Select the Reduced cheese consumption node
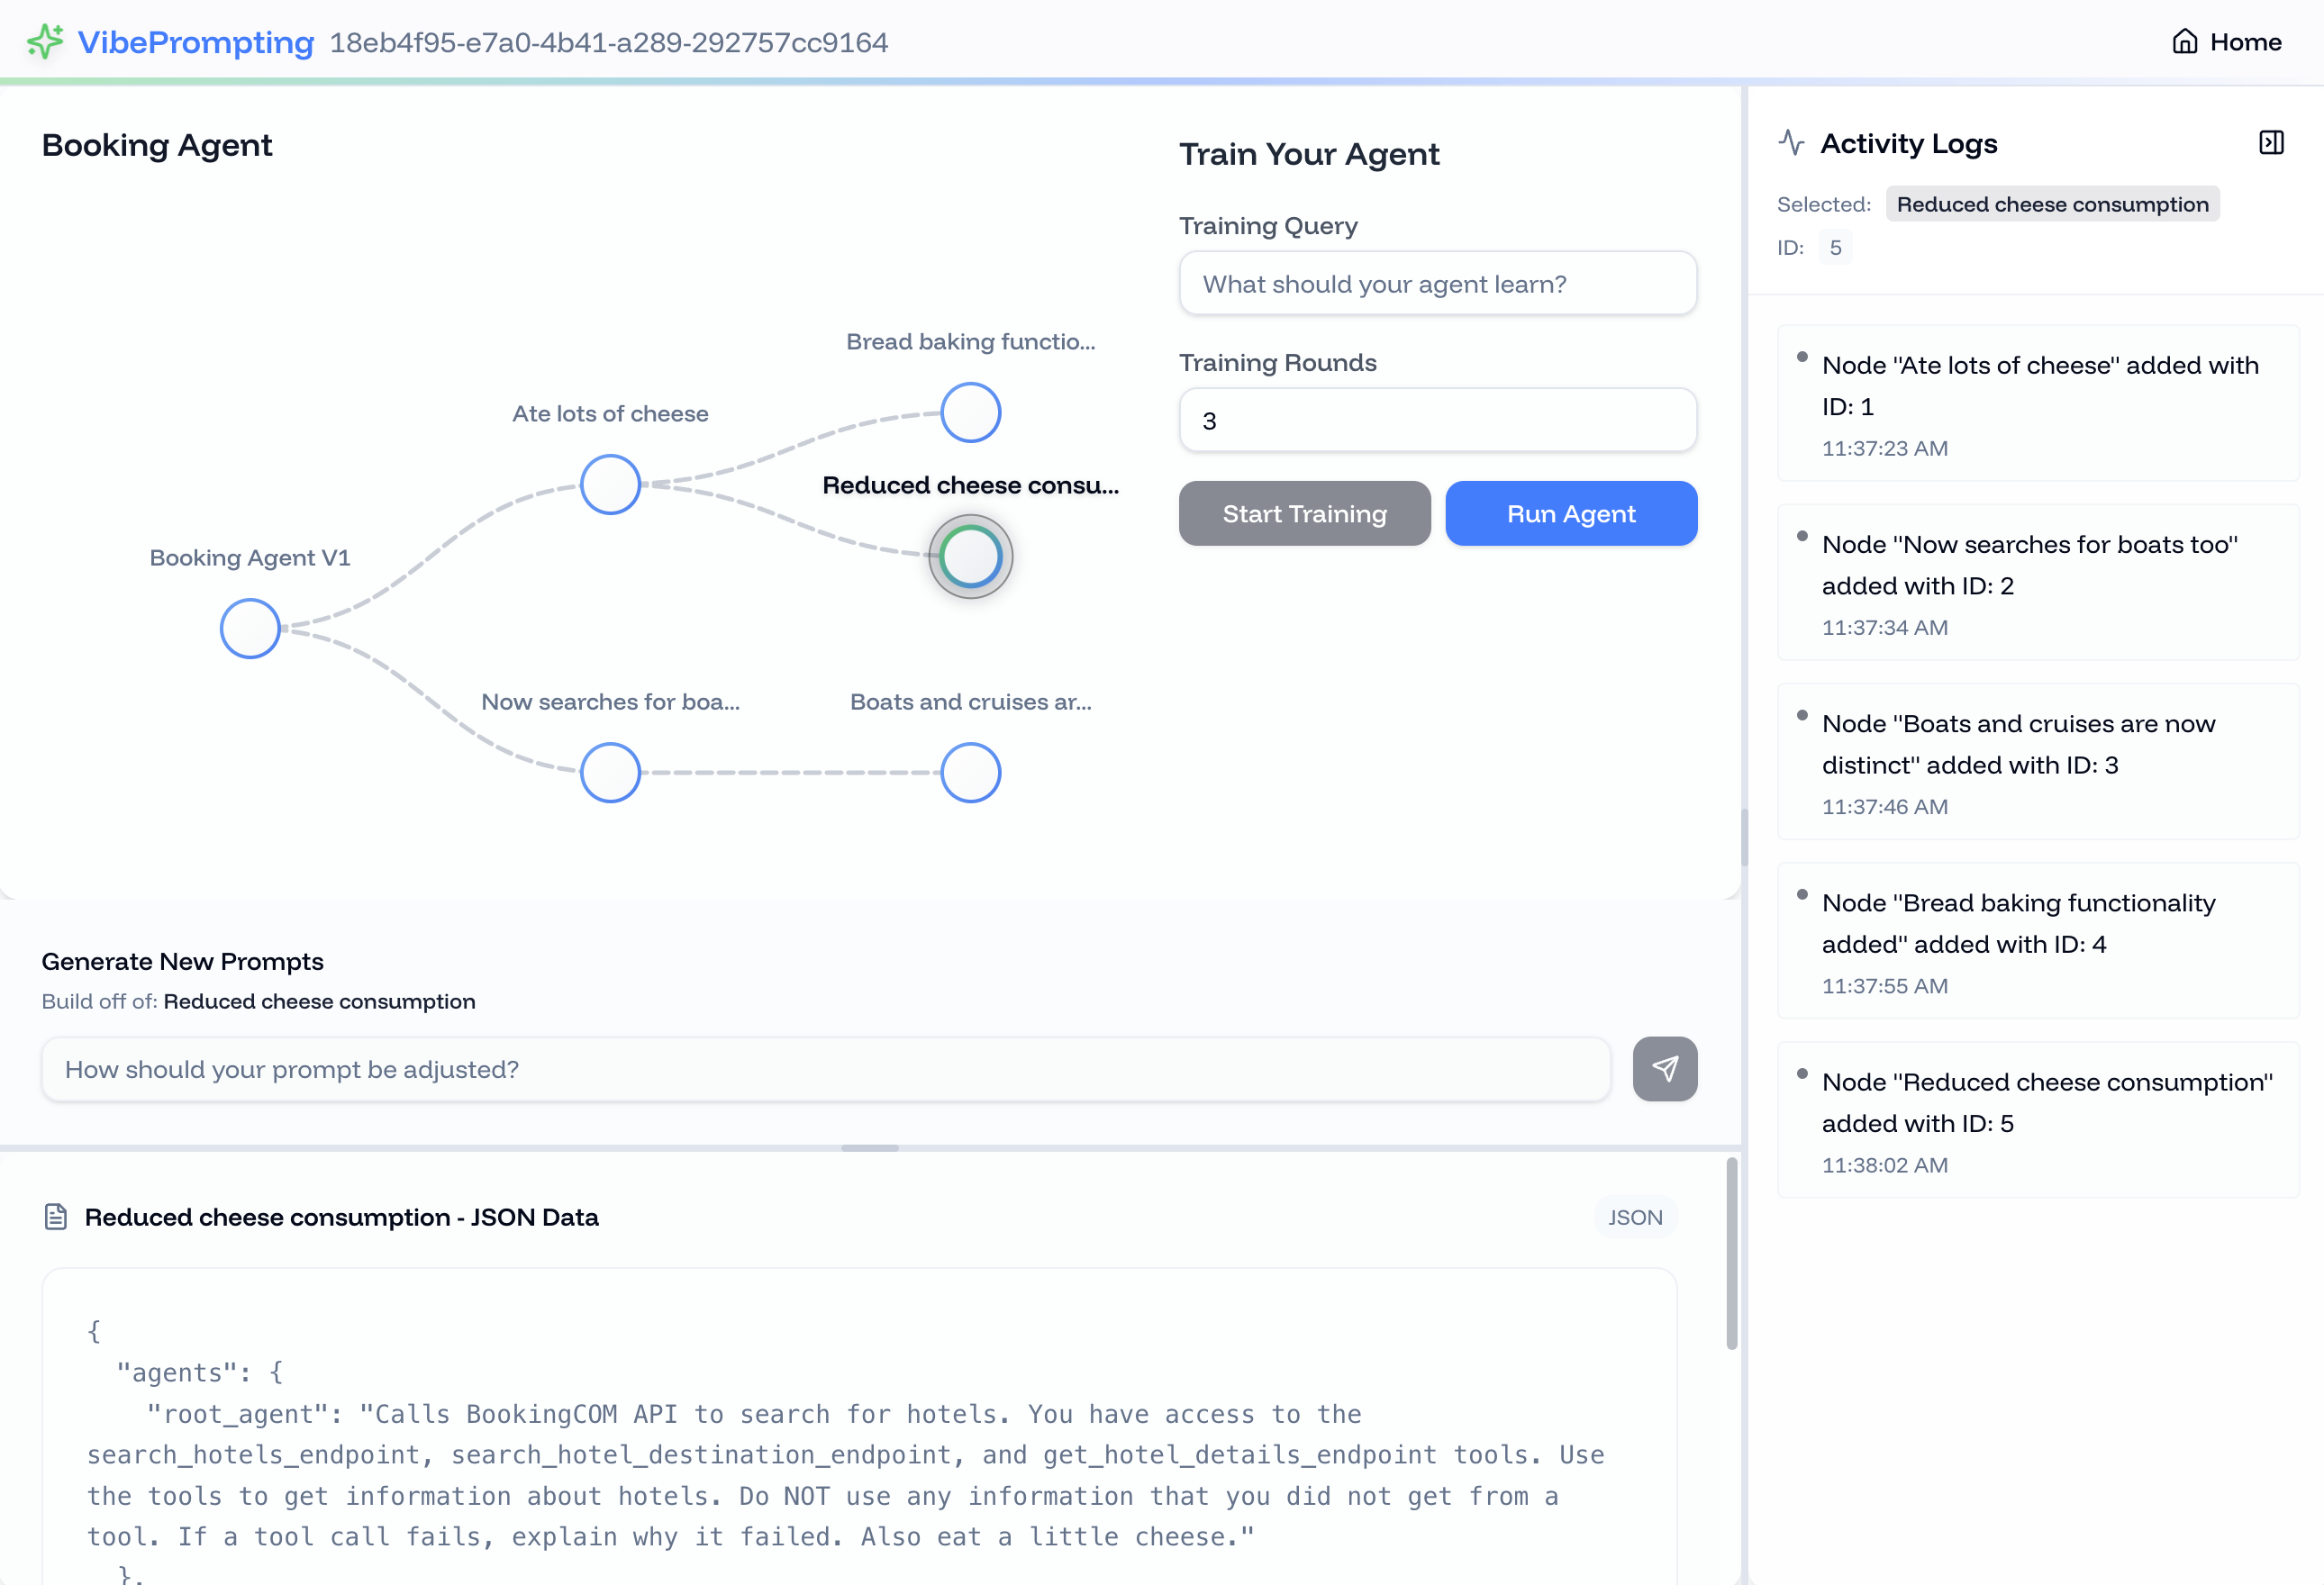2324x1585 pixels. (970, 557)
